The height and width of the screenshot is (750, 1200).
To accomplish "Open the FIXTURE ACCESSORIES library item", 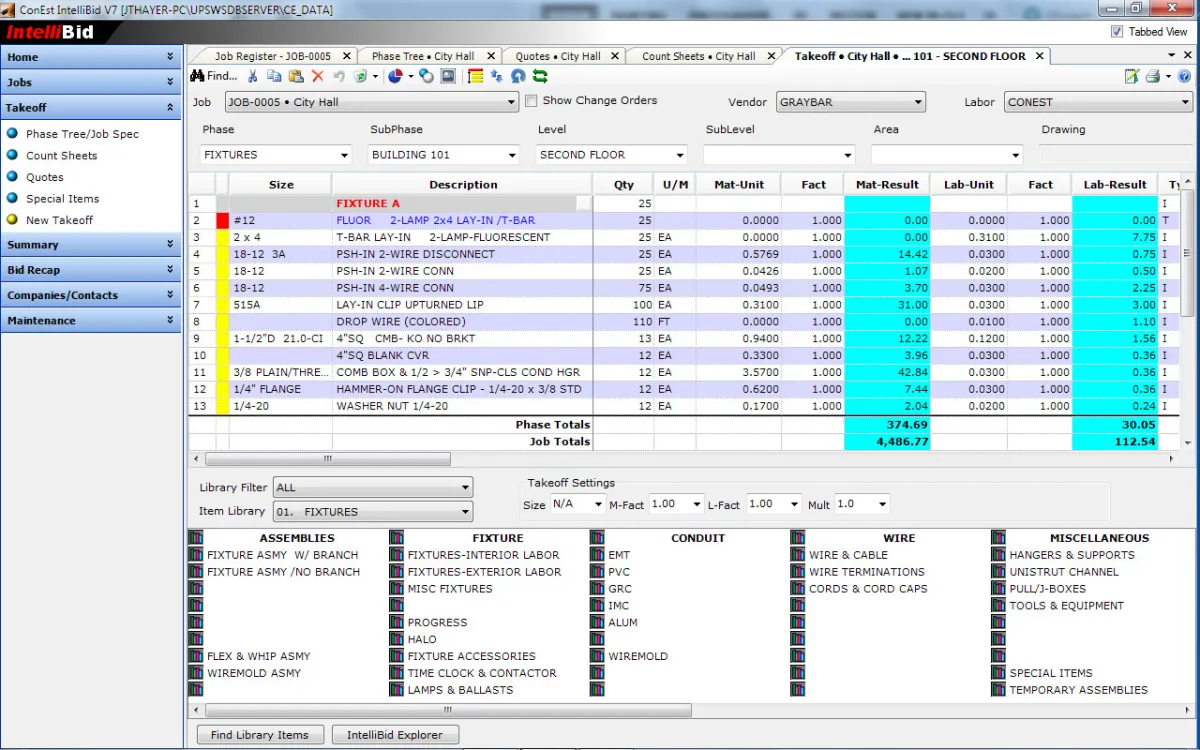I will (x=471, y=656).
